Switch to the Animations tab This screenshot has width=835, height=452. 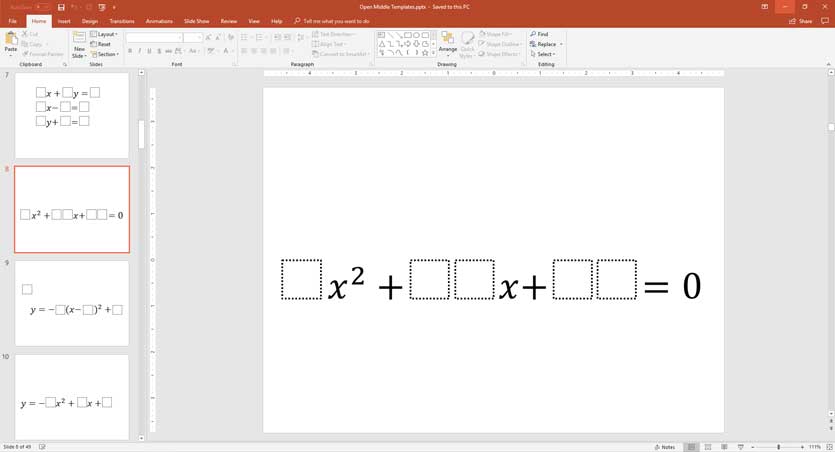[x=159, y=21]
